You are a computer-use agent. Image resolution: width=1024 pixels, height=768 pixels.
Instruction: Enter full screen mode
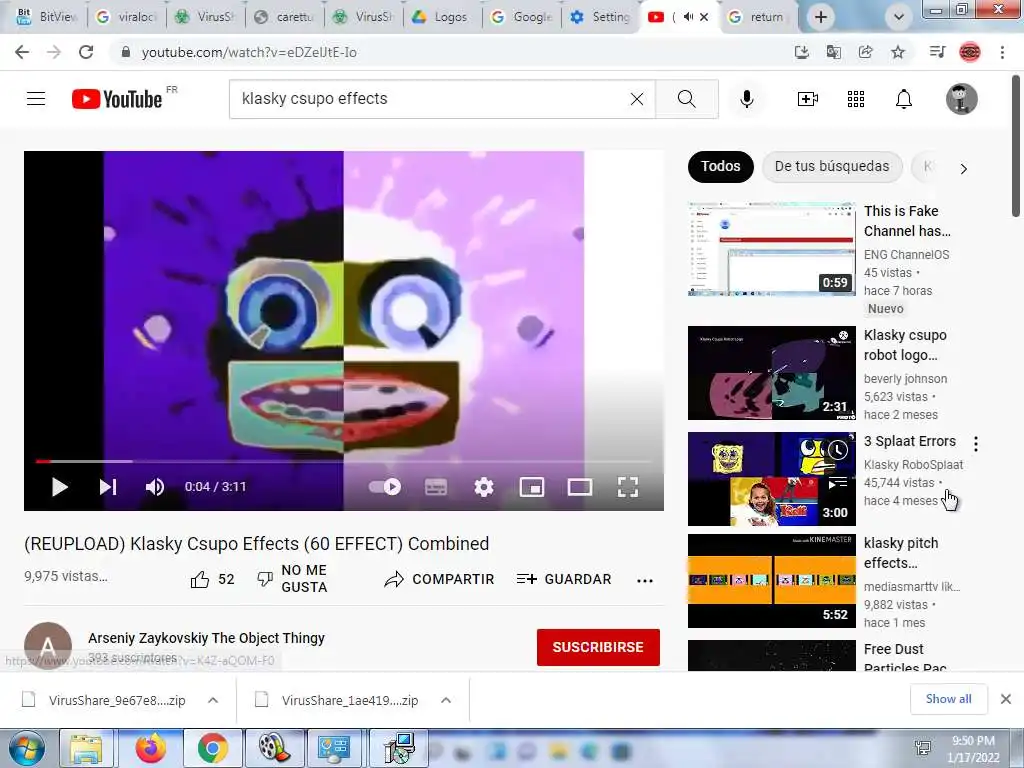pos(628,487)
